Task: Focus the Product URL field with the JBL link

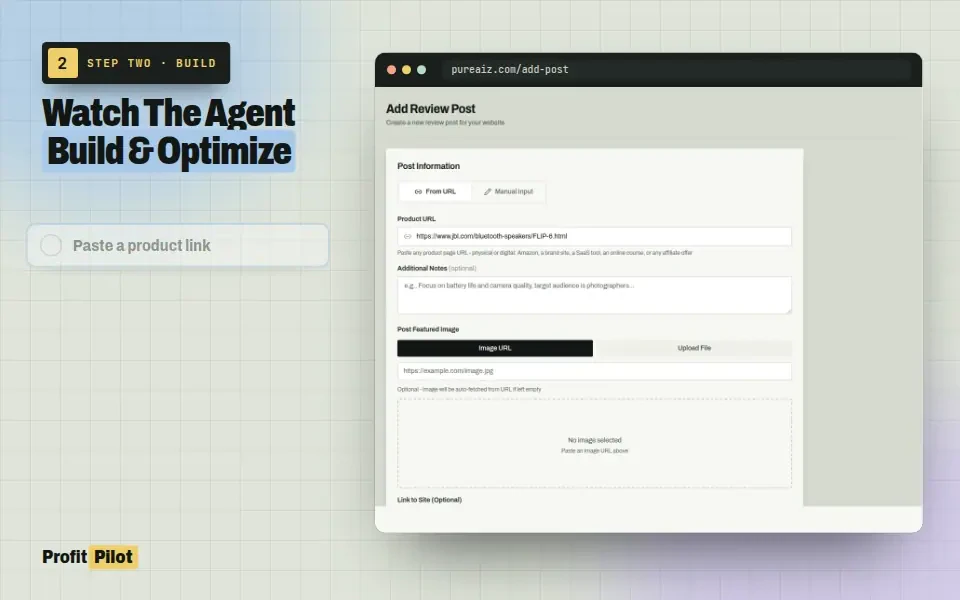Action: 594,236
